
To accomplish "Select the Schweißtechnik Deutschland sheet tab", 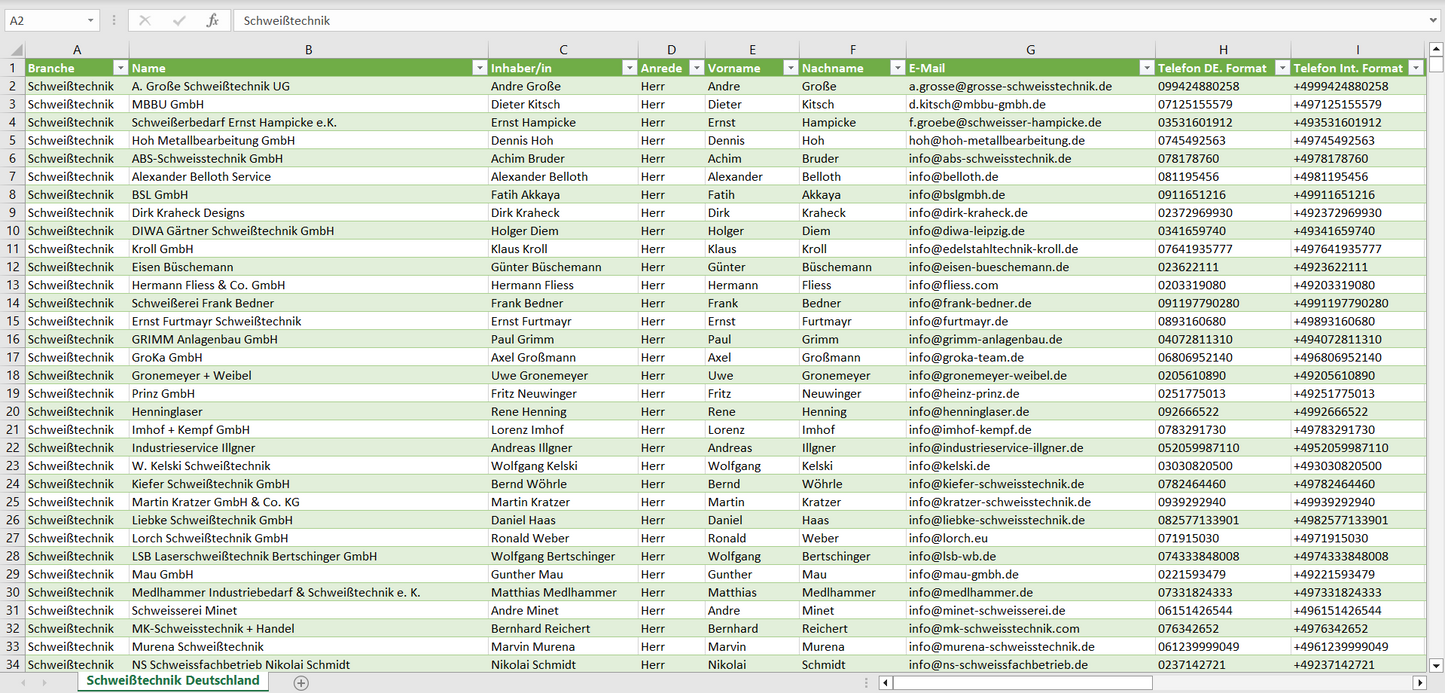I will (x=172, y=681).
